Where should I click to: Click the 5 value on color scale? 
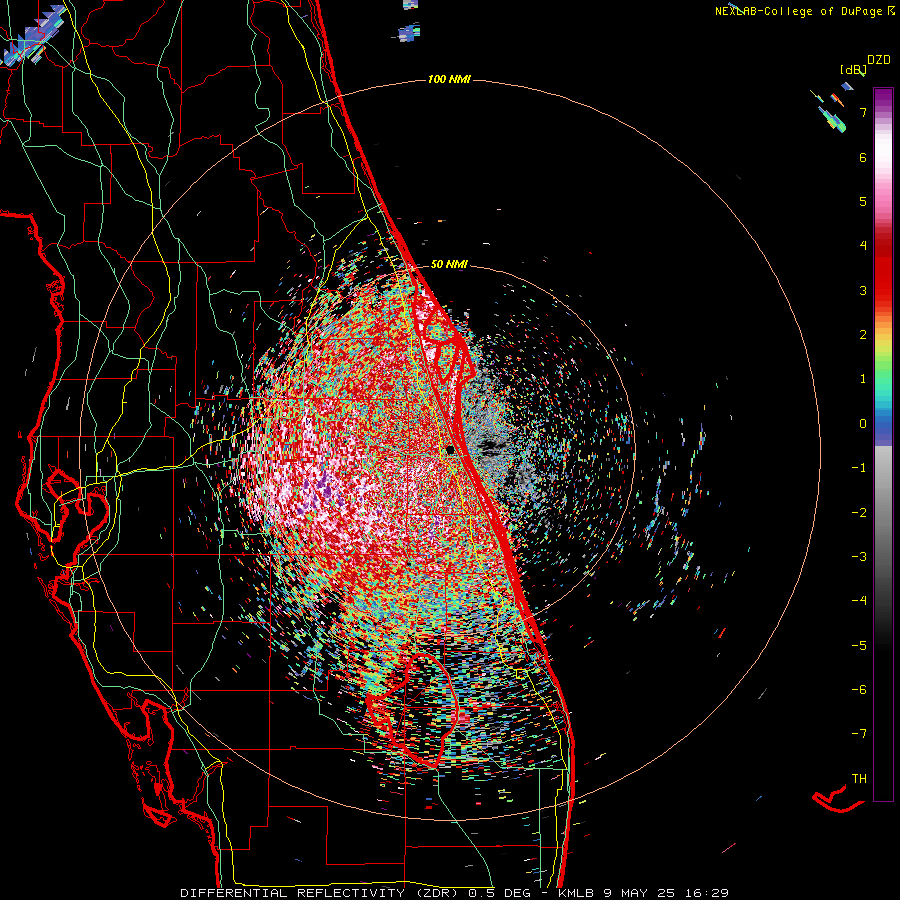point(863,201)
